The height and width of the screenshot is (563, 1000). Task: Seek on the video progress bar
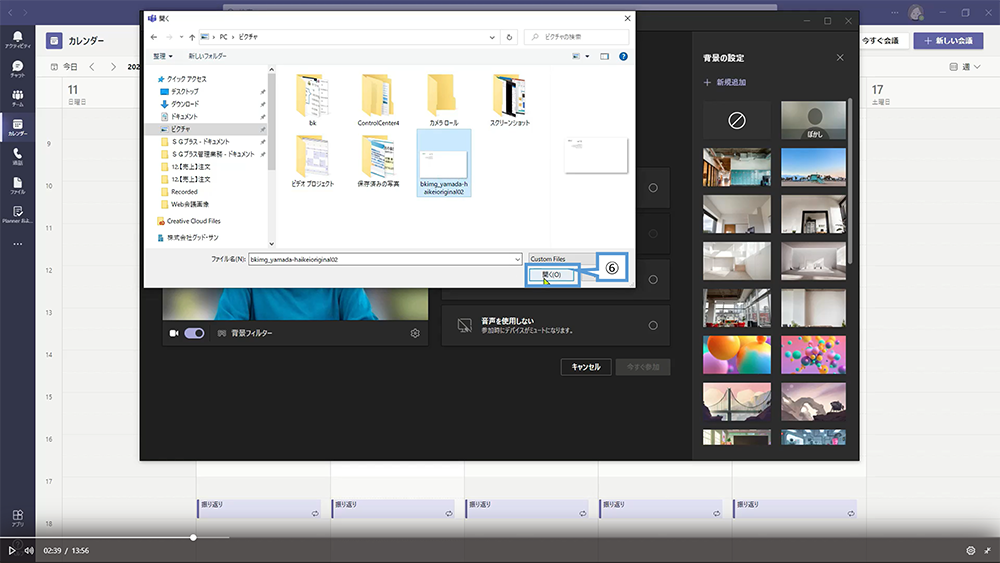pos(500,537)
